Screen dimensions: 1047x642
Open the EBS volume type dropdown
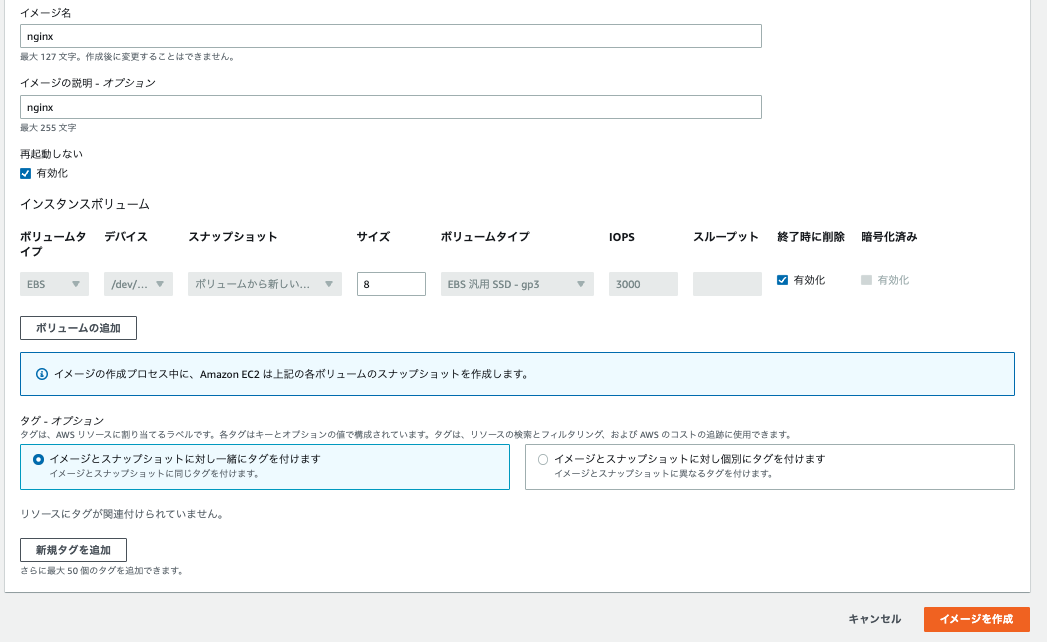click(53, 283)
